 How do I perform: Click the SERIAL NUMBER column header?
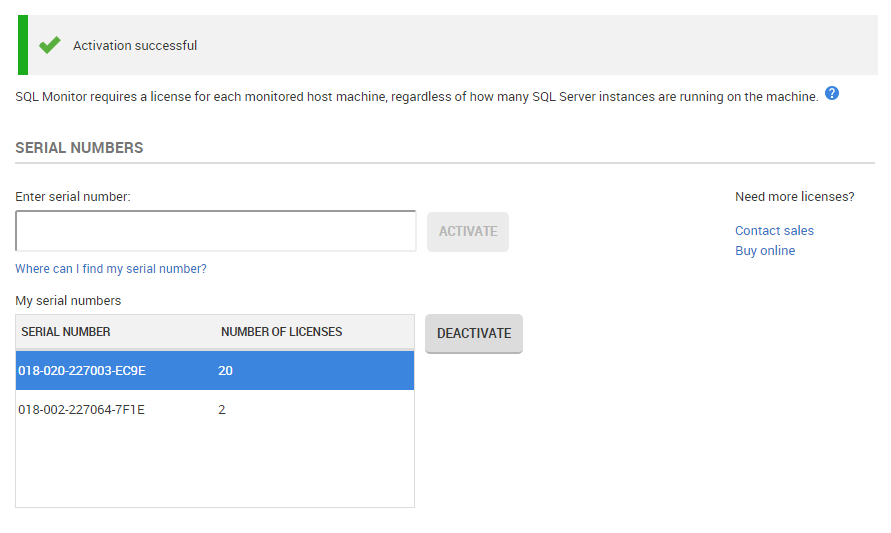click(x=66, y=332)
